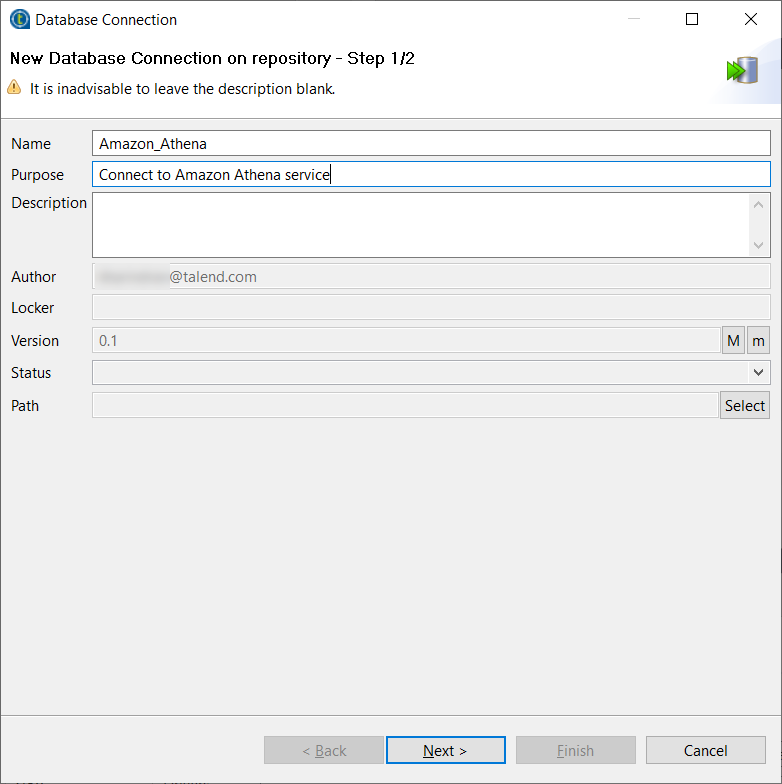Click the Version field showing 0.1

point(405,341)
